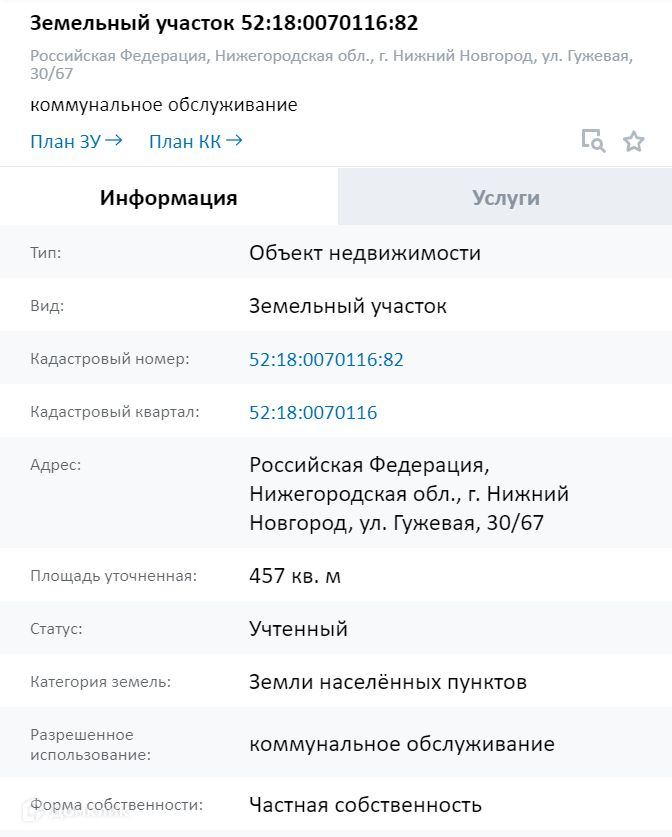Click коммунальное обслуживание text below the header address

pos(164,105)
